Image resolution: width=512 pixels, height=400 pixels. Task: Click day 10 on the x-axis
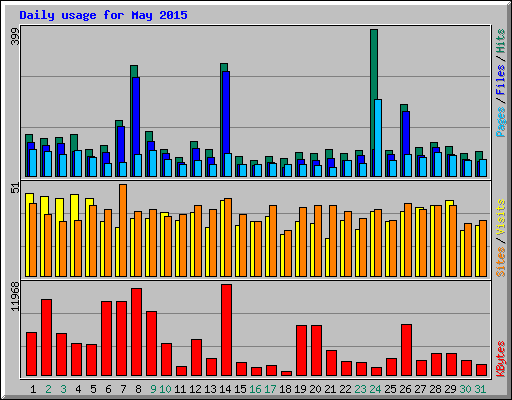[165, 389]
